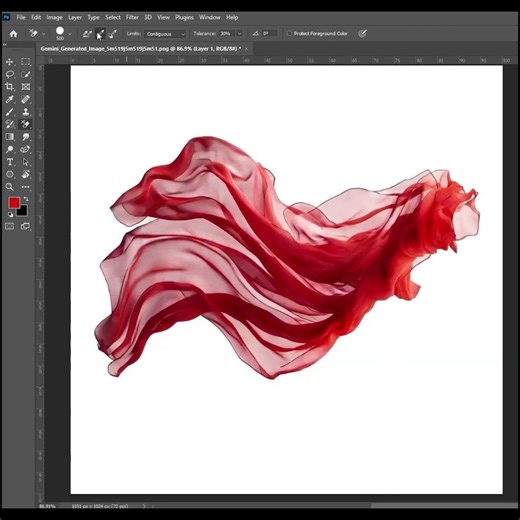Open the Filter menu

click(x=132, y=17)
